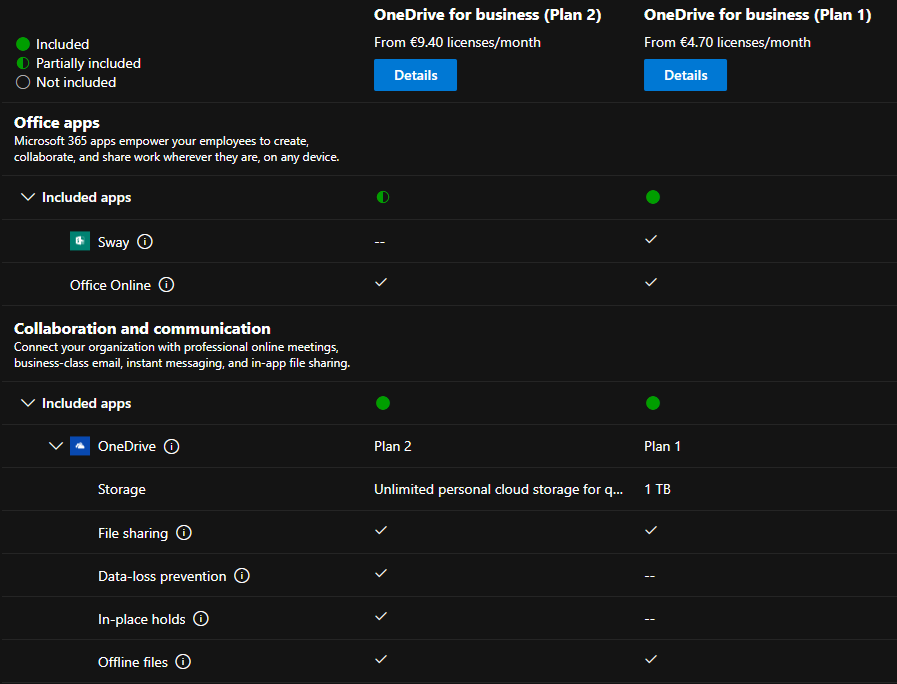Click Plan 2 checkmark for In-place holds
Image resolution: width=897 pixels, height=684 pixels.
click(x=381, y=616)
